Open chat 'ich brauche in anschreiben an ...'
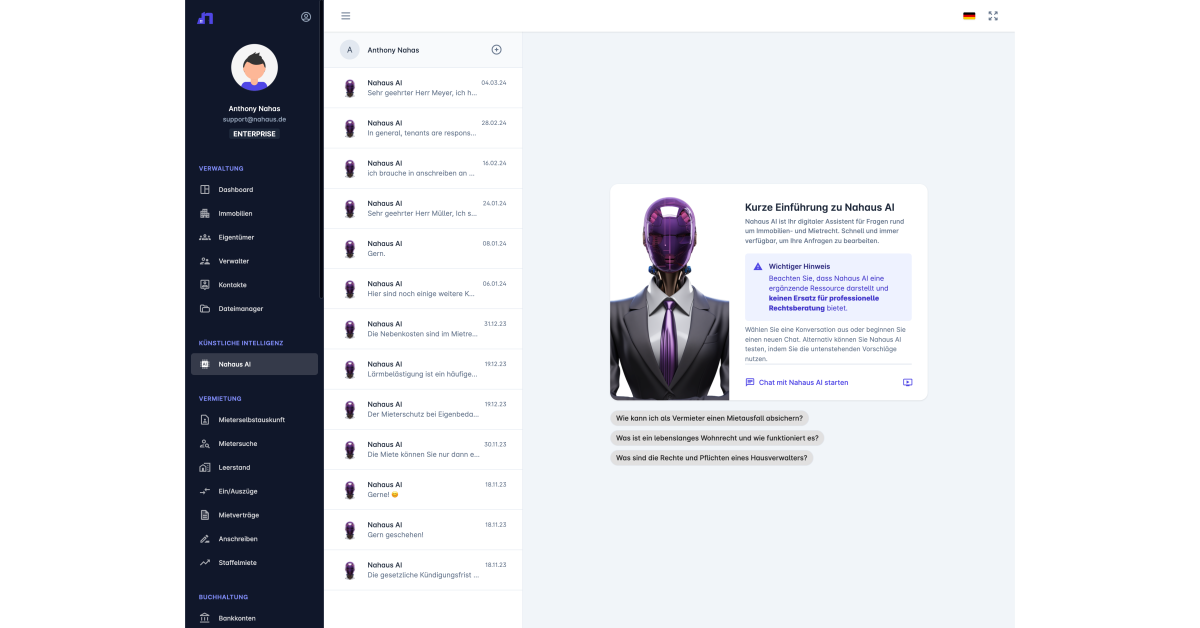 (423, 168)
